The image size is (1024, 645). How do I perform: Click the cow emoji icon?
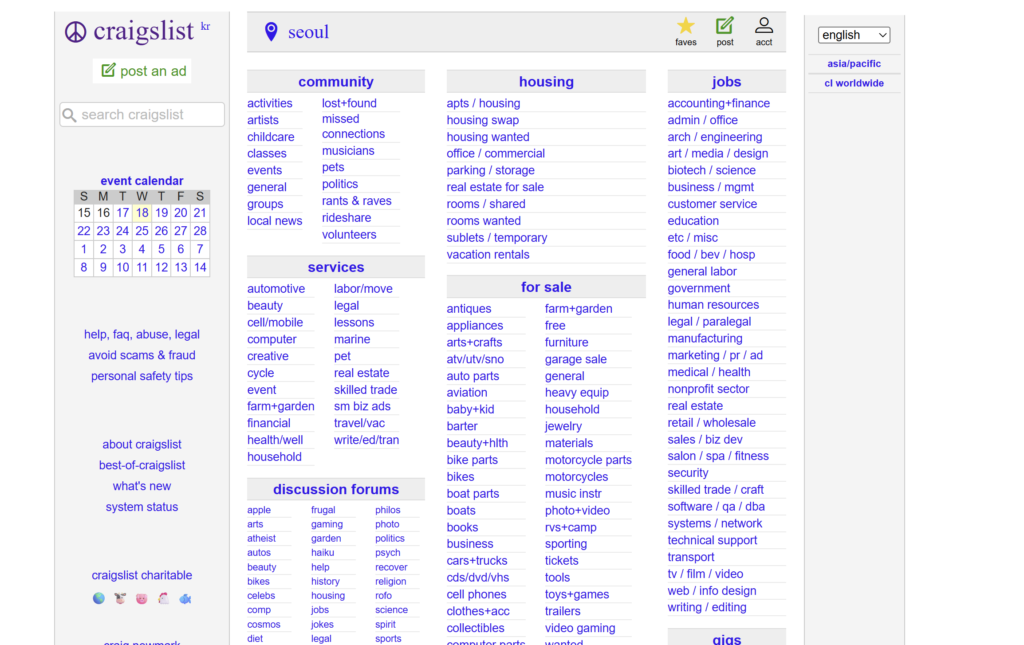[x=120, y=599]
